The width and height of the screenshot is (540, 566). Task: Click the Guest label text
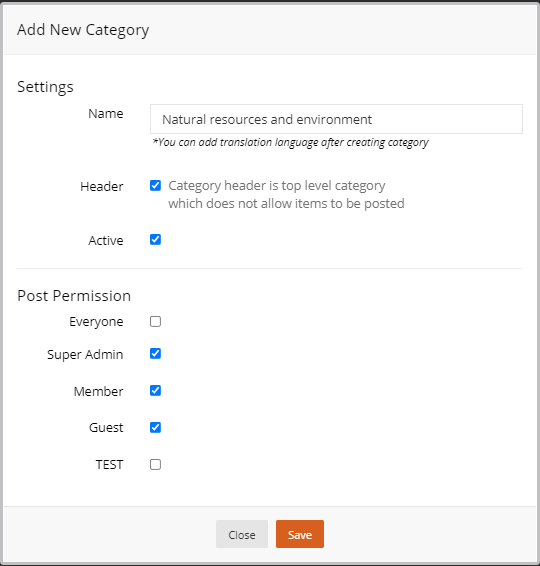click(106, 428)
